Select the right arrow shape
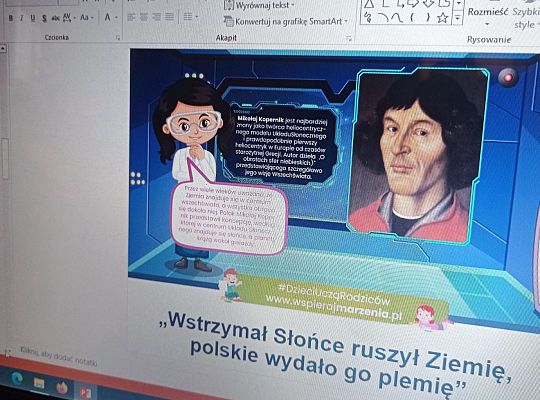Viewport: 540px width, 400px height. pos(414,3)
